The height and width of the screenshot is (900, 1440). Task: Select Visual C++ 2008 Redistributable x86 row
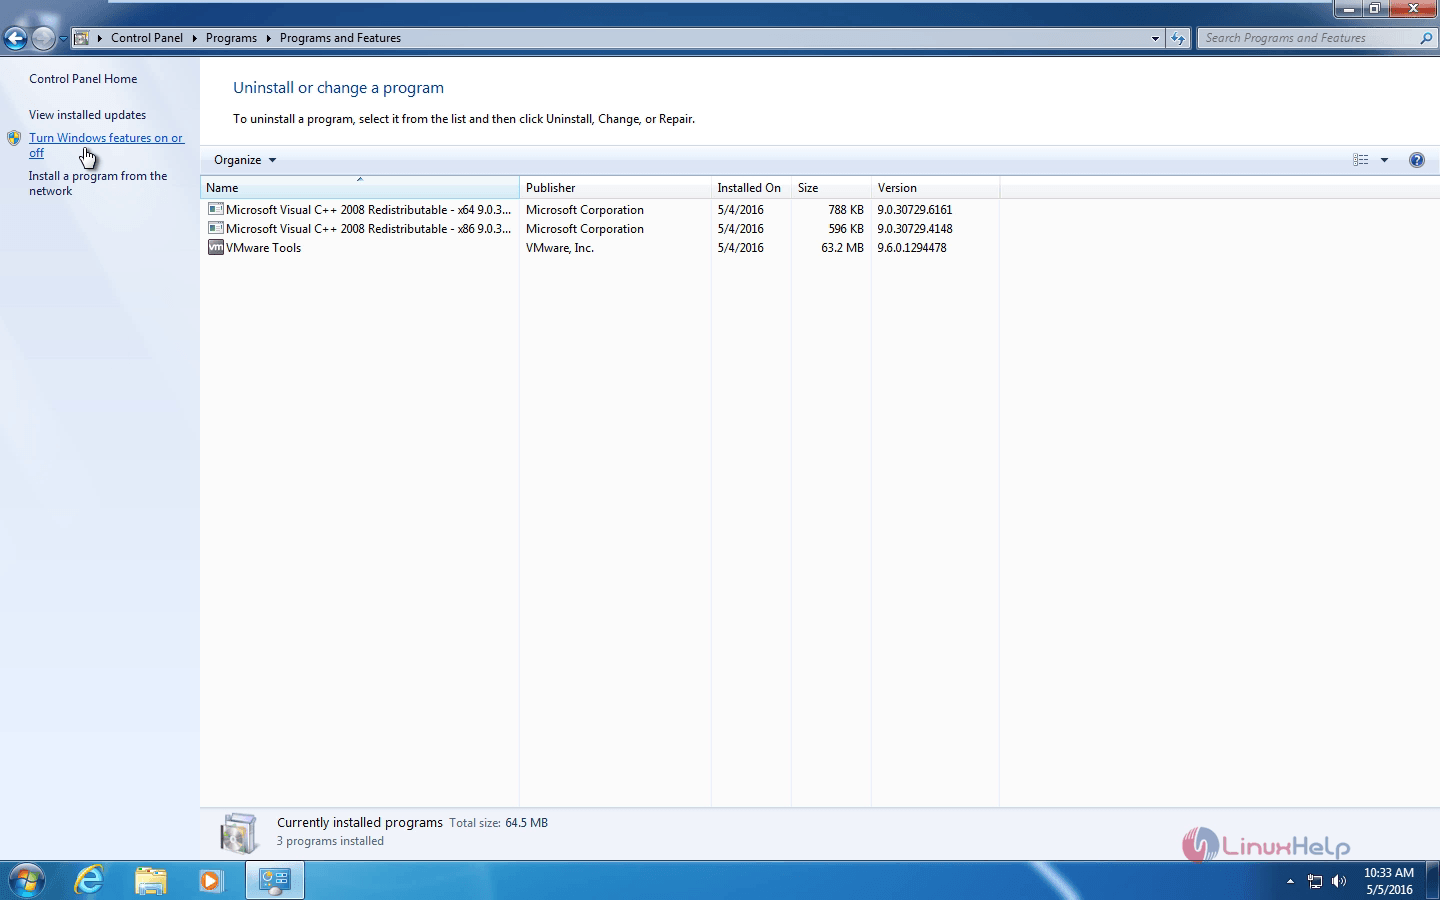click(600, 229)
